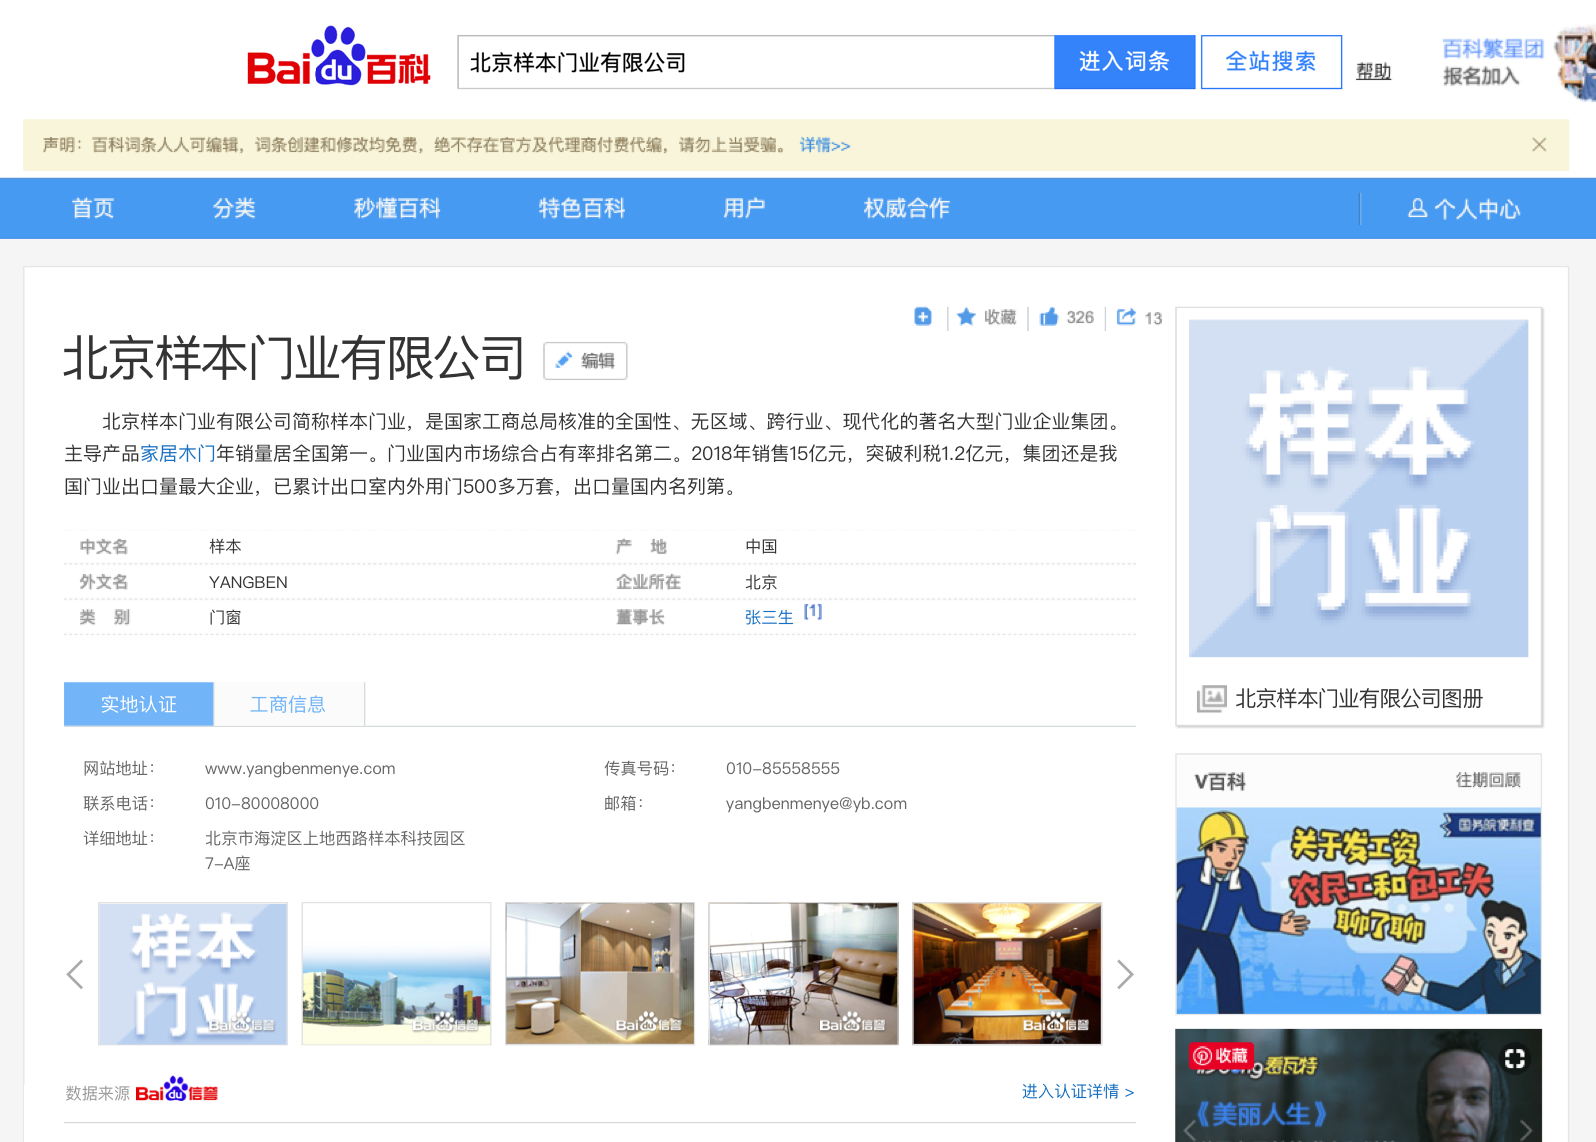Click the search input field
The height and width of the screenshot is (1142, 1596).
coord(756,62)
